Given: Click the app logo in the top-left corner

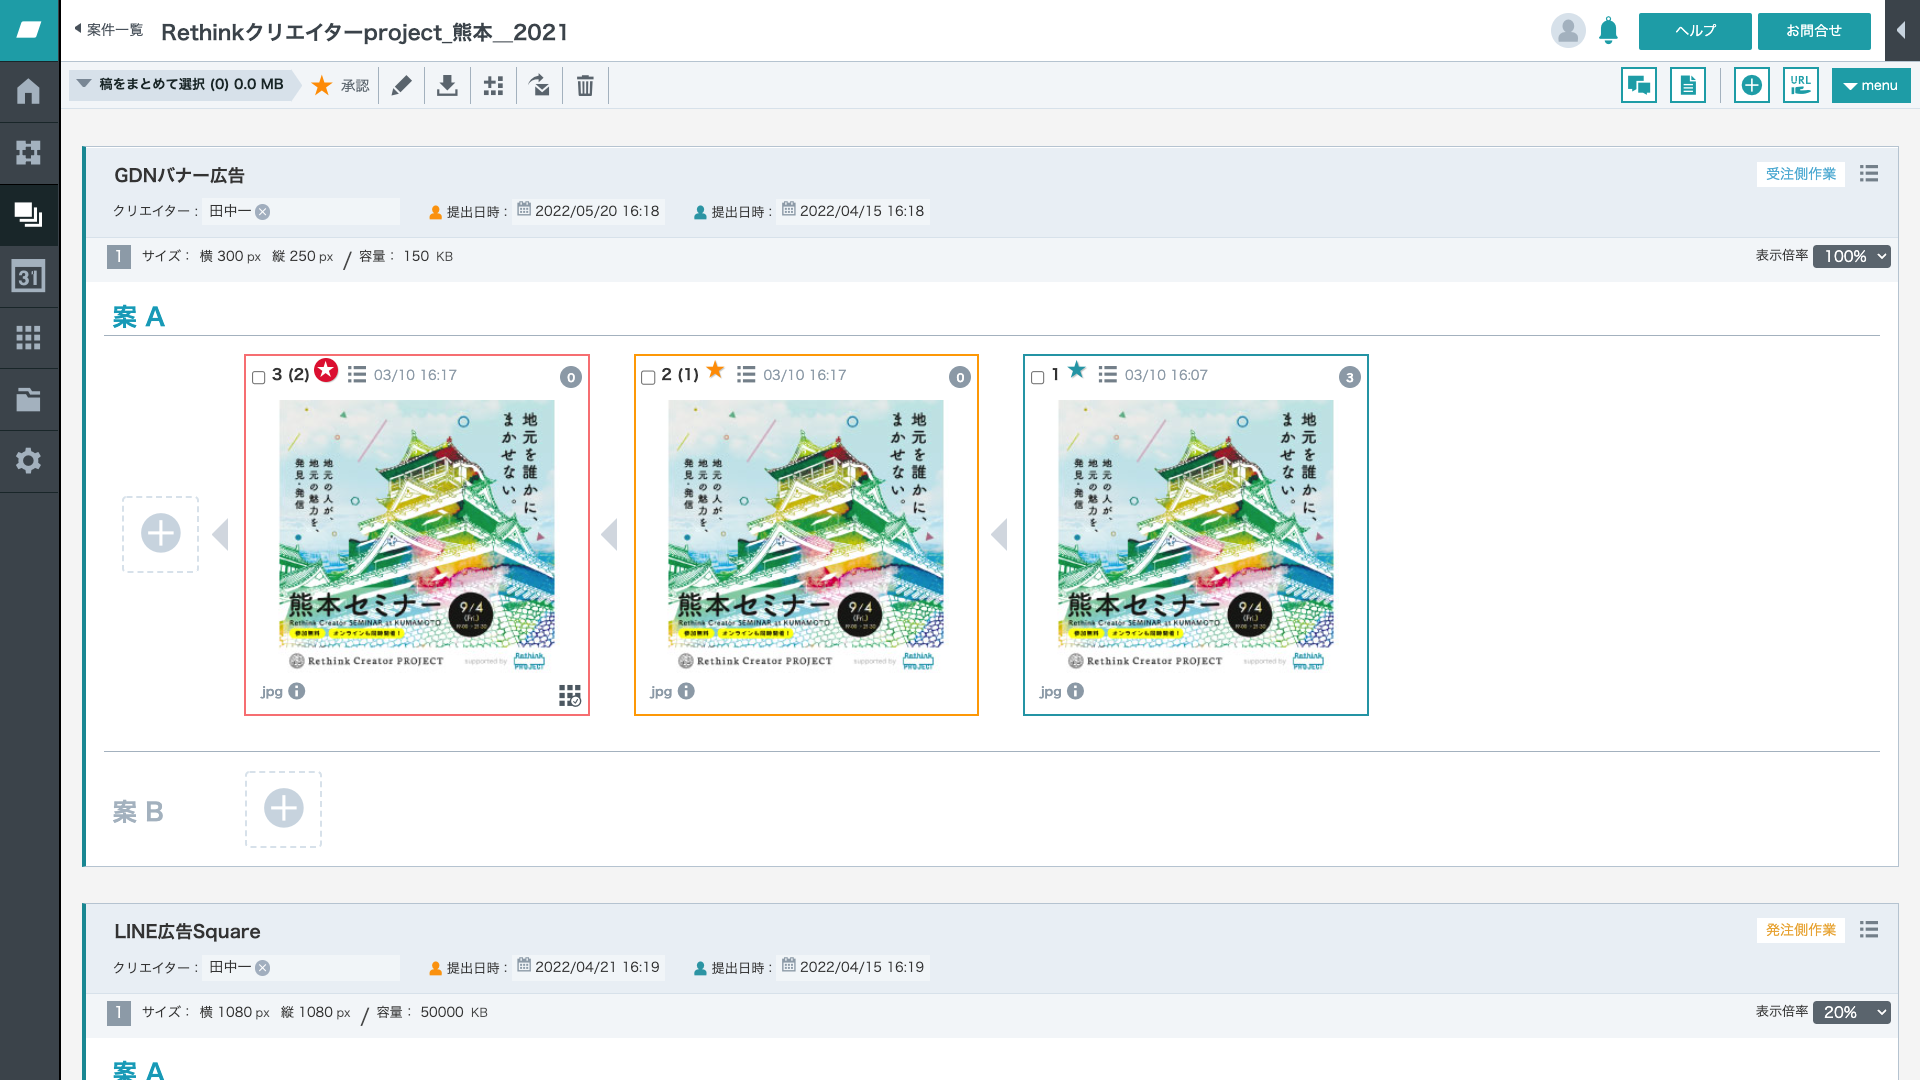Looking at the screenshot, I should coord(29,30).
